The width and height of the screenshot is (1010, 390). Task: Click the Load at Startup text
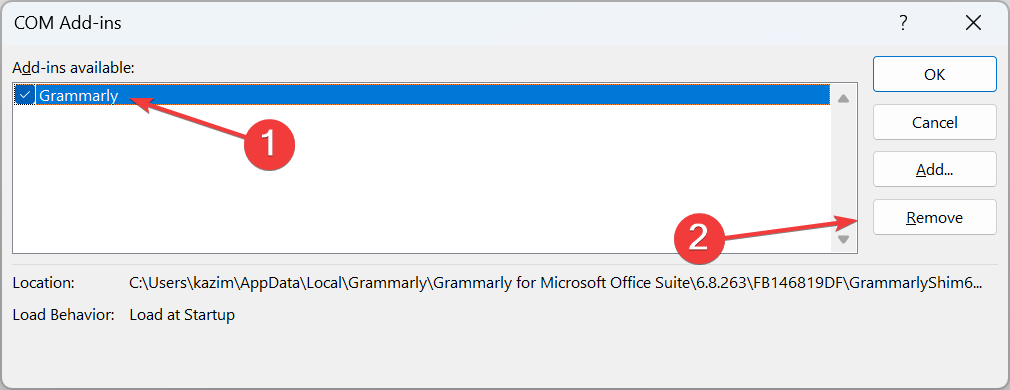[182, 315]
